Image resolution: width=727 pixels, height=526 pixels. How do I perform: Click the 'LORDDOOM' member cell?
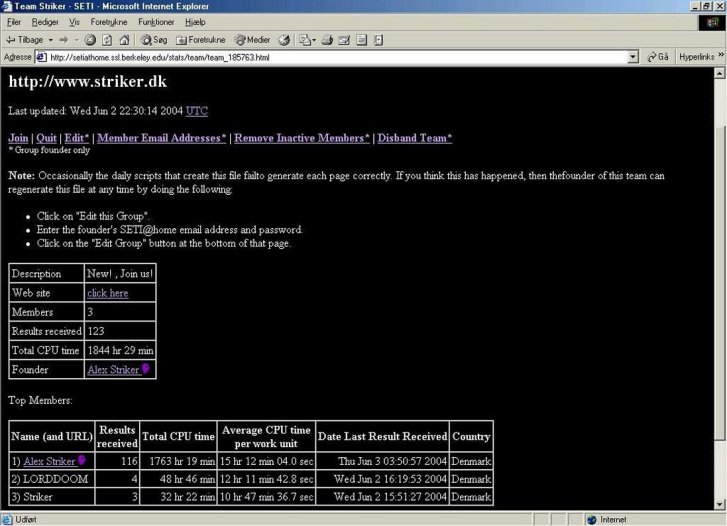tap(52, 479)
